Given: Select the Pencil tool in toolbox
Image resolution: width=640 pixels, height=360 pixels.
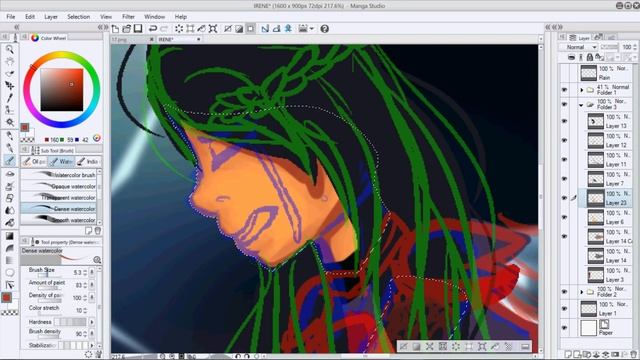Looking at the screenshot, I should tap(9, 148).
